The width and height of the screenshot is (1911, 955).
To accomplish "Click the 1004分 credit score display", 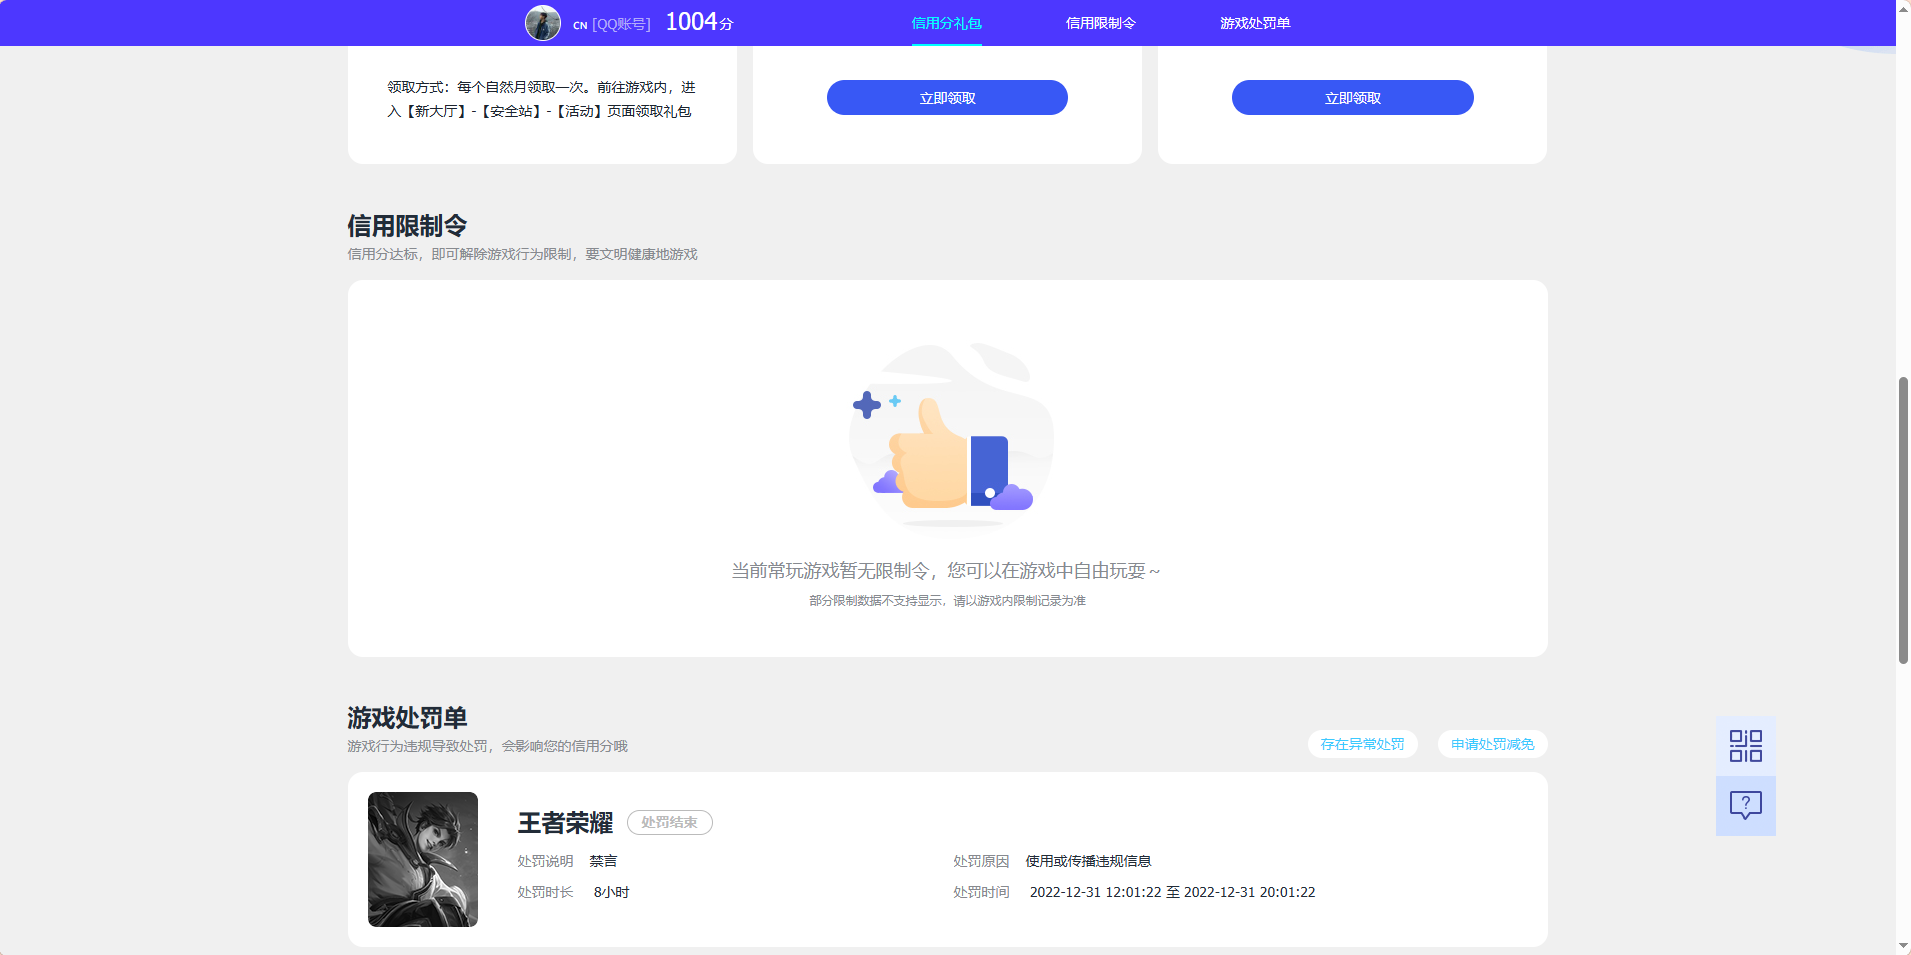I will tap(699, 20).
